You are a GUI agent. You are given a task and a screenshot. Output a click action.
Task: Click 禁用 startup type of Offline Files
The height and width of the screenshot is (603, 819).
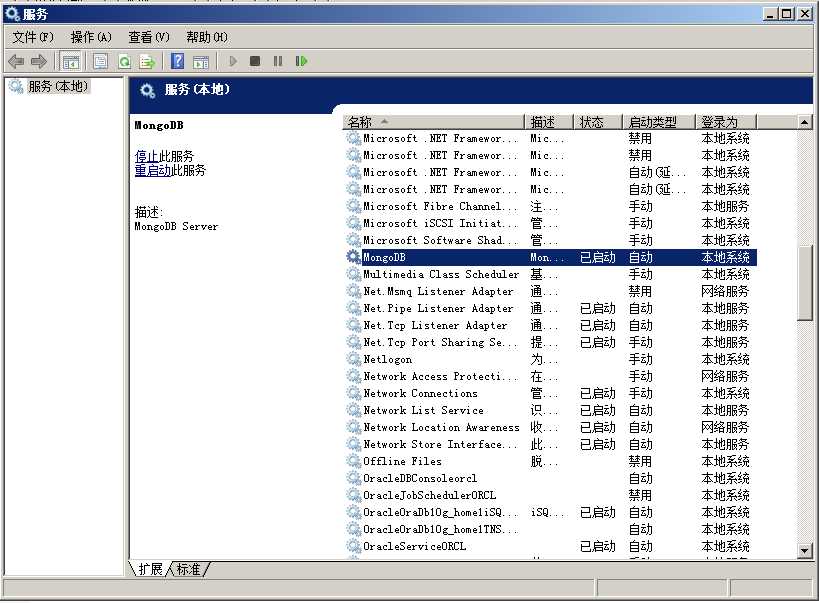coord(640,461)
